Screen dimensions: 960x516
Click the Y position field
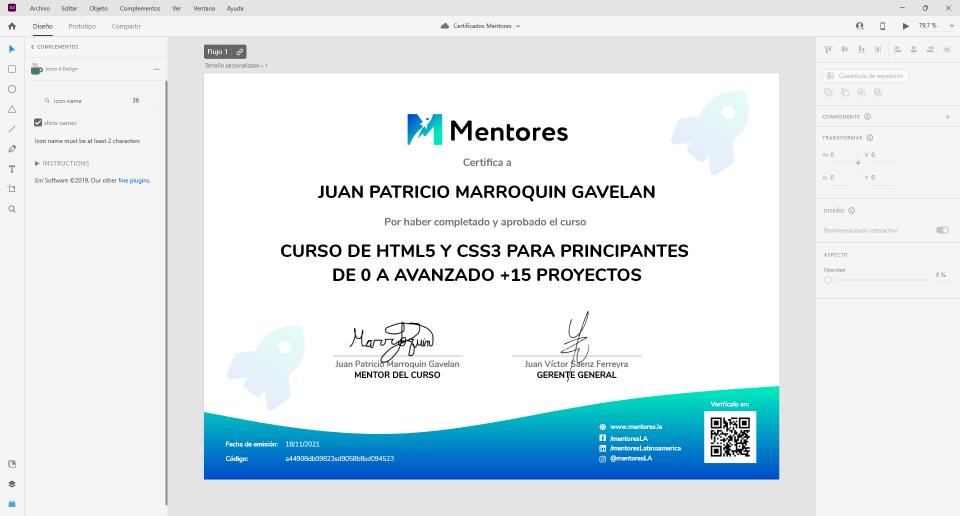point(882,178)
